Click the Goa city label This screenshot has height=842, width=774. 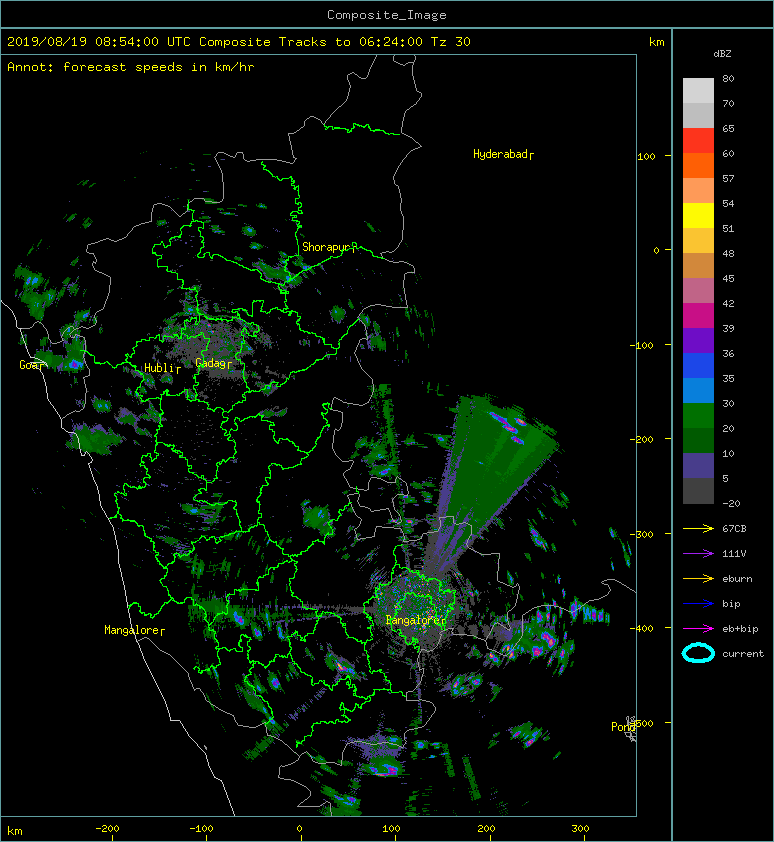coord(30,365)
